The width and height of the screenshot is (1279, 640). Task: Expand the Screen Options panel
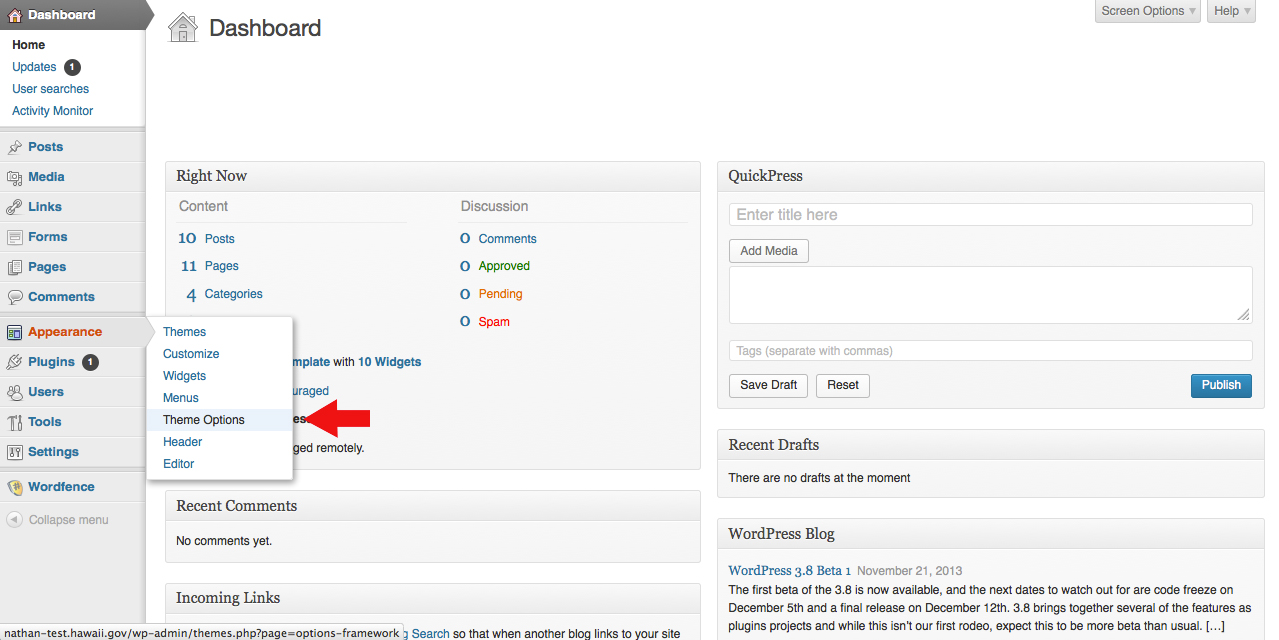(x=1147, y=11)
